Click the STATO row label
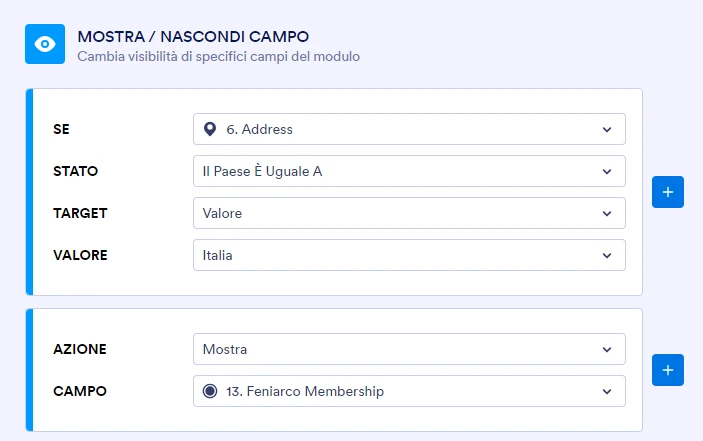 click(x=76, y=171)
